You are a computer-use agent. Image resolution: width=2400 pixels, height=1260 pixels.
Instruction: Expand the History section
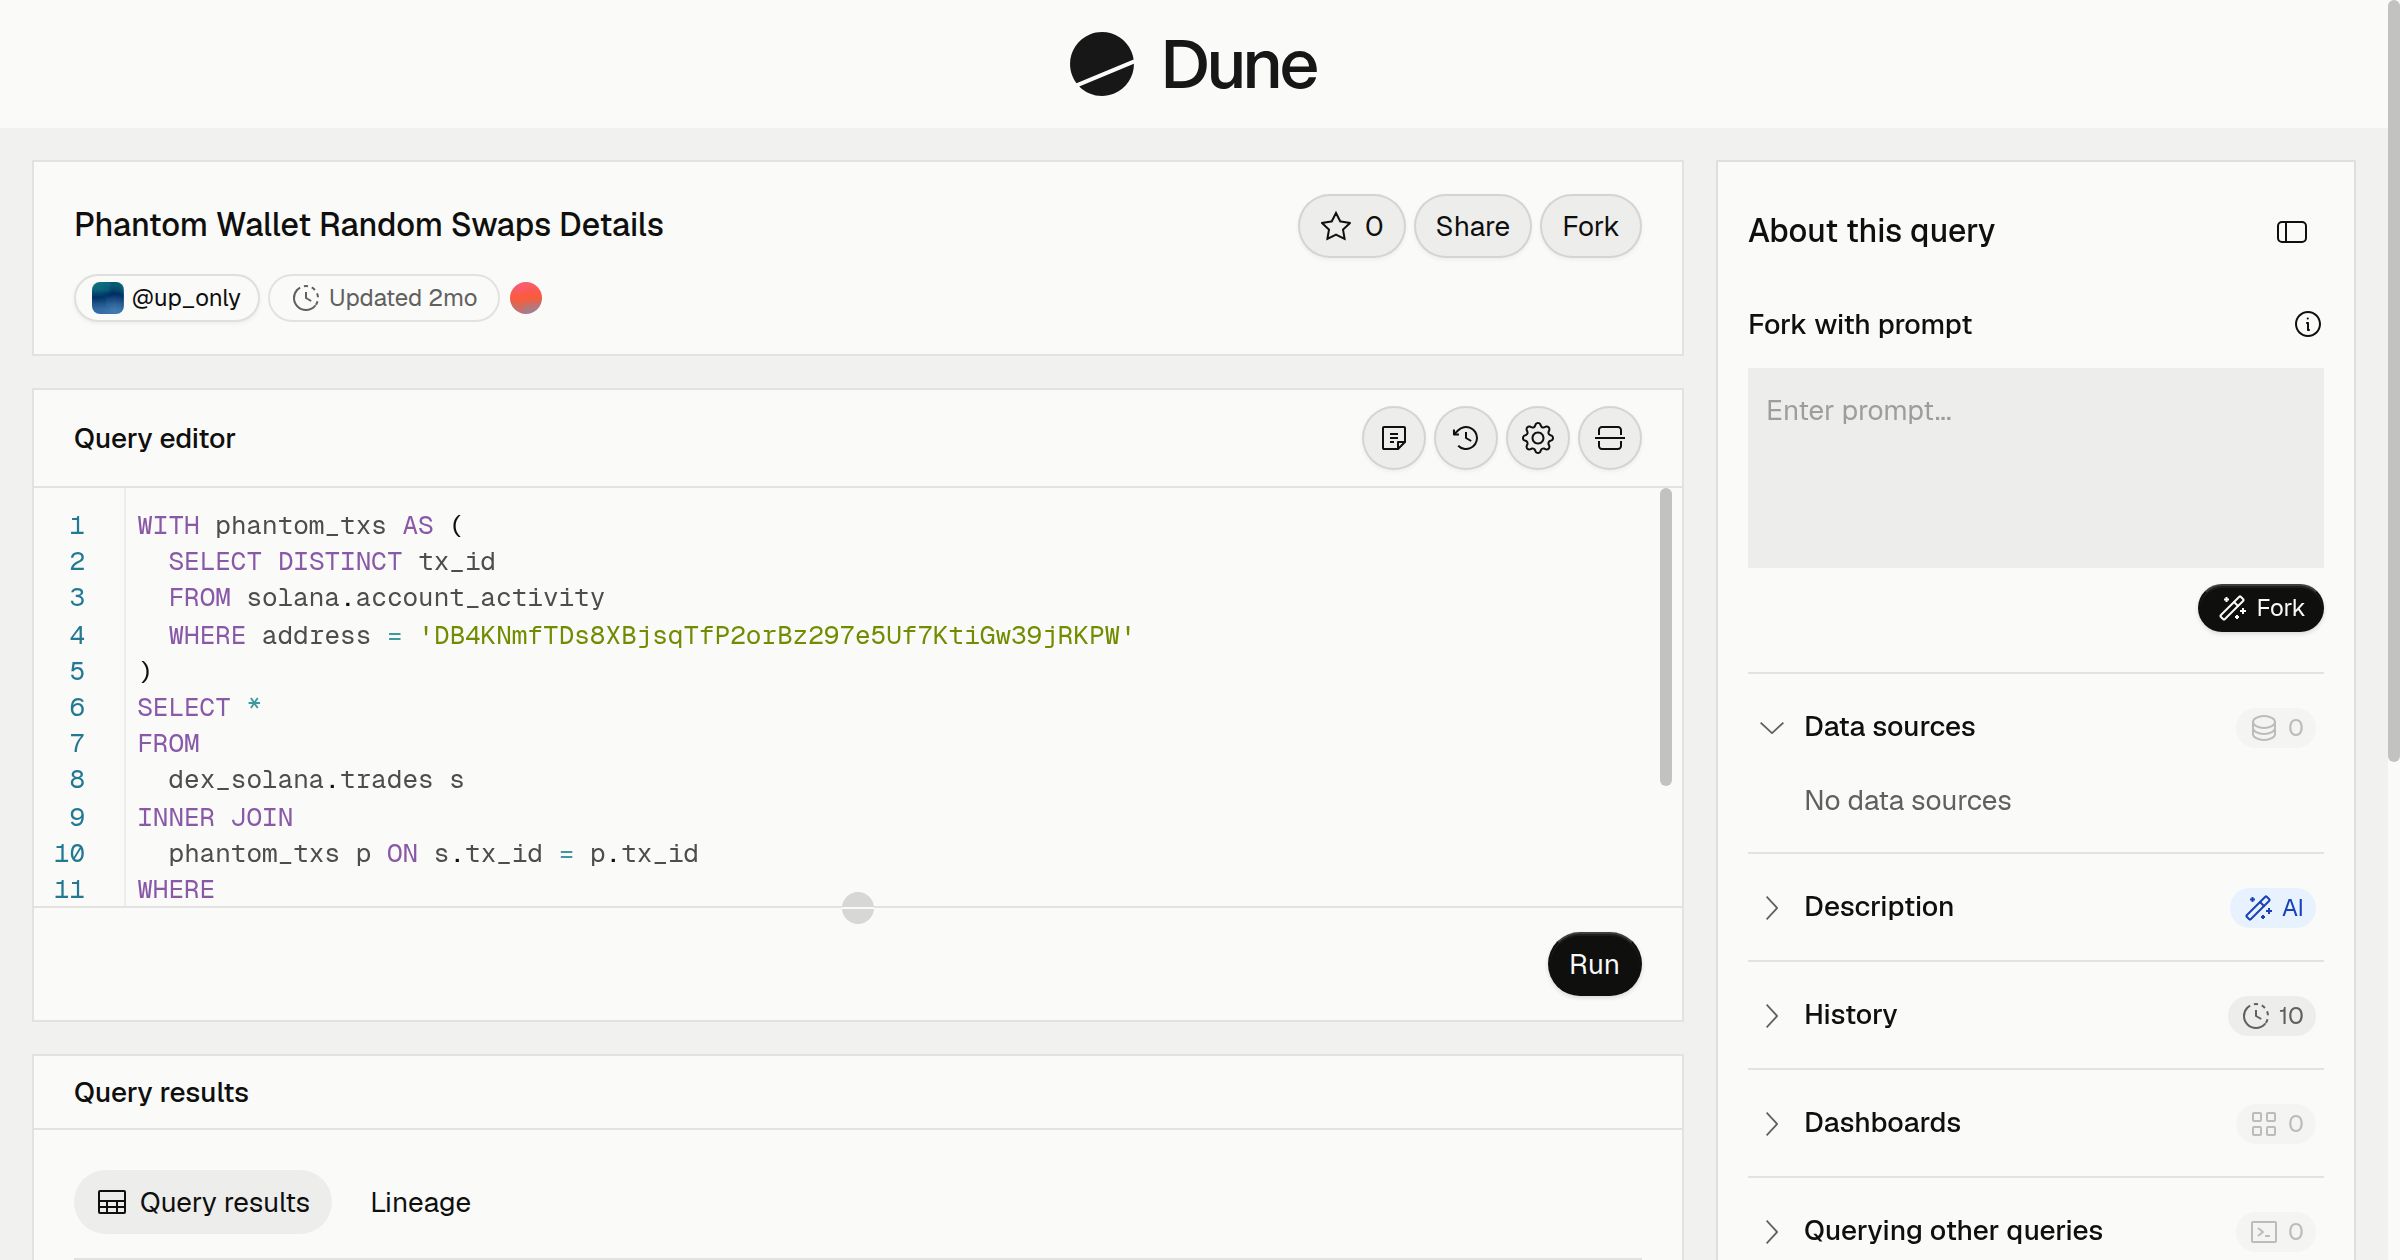(1771, 1015)
